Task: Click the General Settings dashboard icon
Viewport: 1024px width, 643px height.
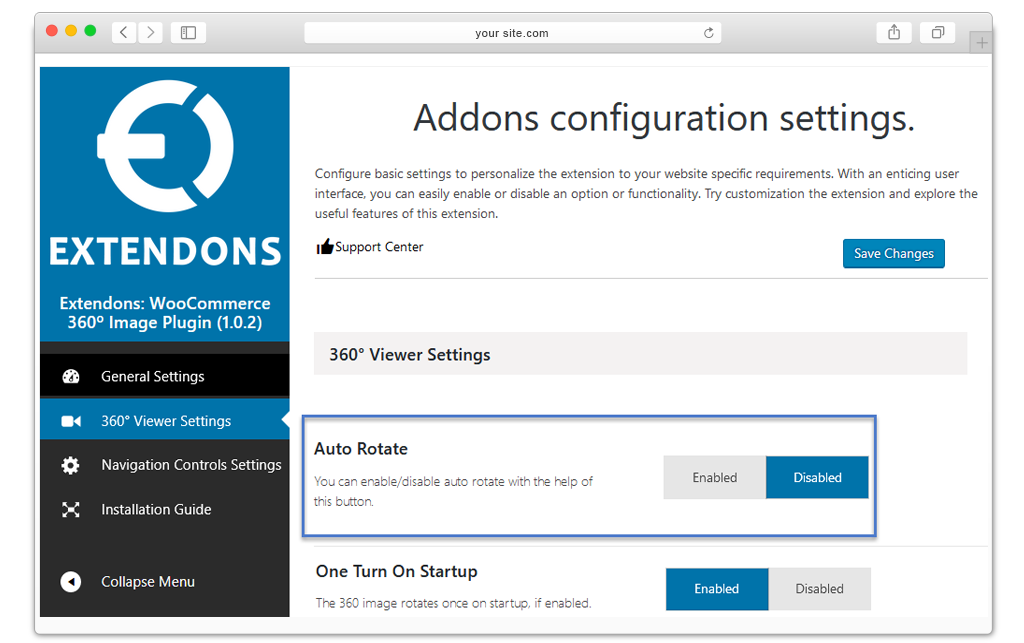Action: coord(71,377)
